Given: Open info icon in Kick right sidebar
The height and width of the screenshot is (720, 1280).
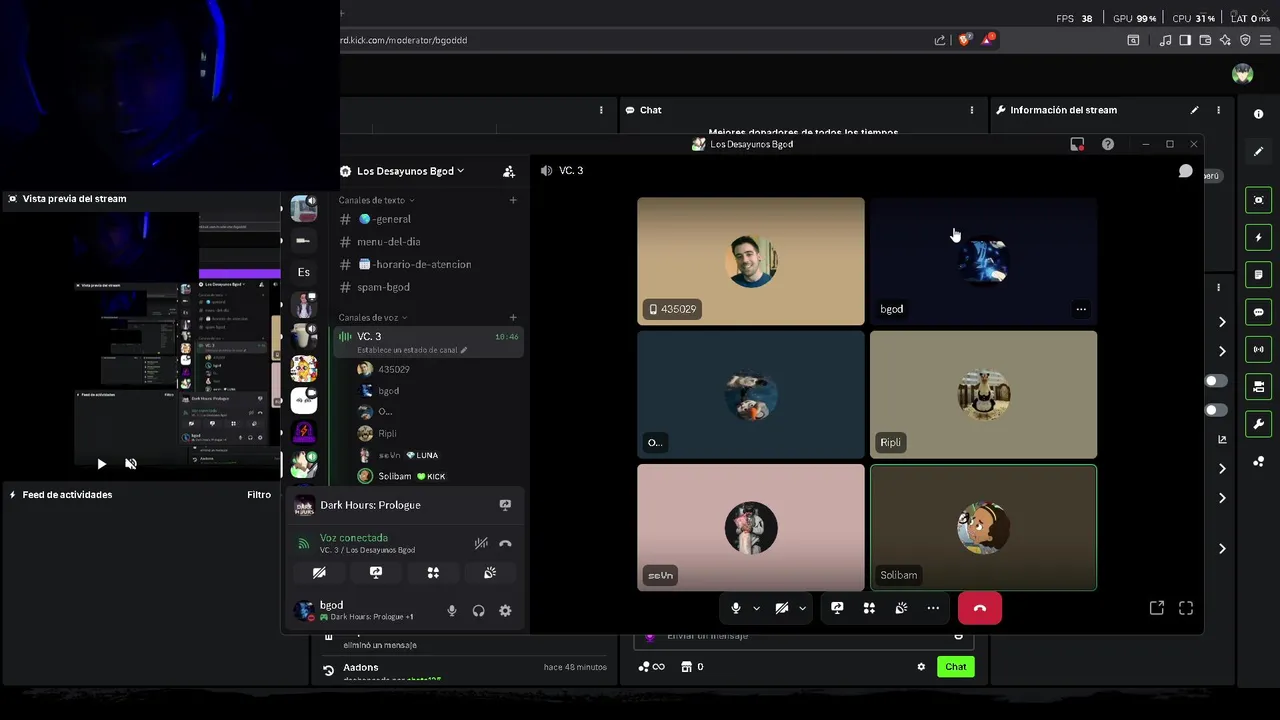Looking at the screenshot, I should pyautogui.click(x=1259, y=114).
